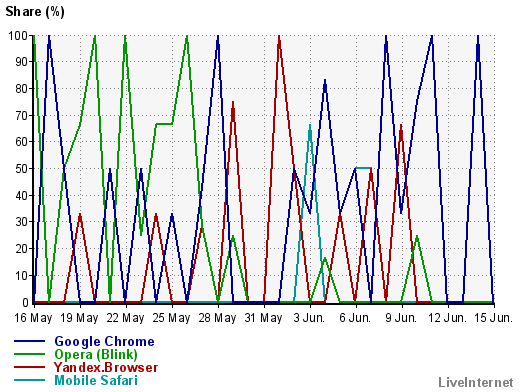Image resolution: width=520 pixels, height=392 pixels.
Task: Click the 3 Jun. date label
Action: pyautogui.click(x=309, y=318)
